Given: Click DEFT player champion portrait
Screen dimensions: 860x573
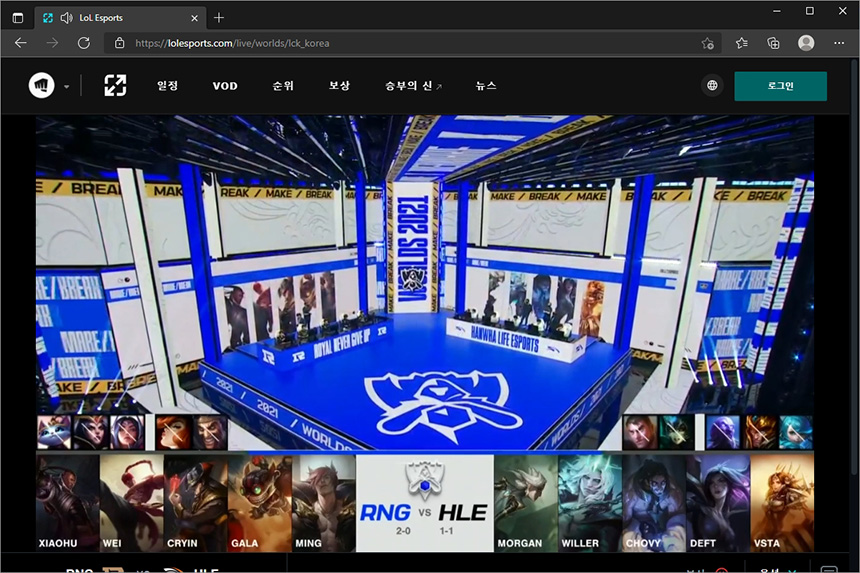Looking at the screenshot, I should [718, 503].
